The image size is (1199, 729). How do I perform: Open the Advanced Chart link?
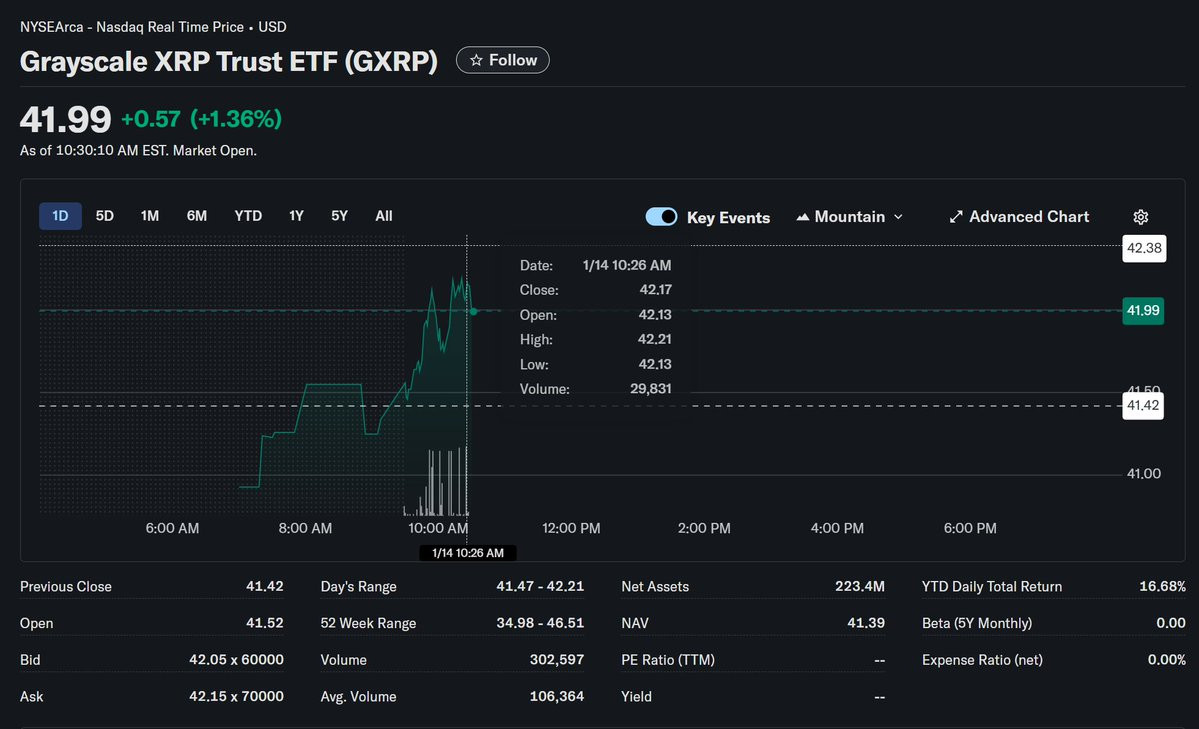1019,217
